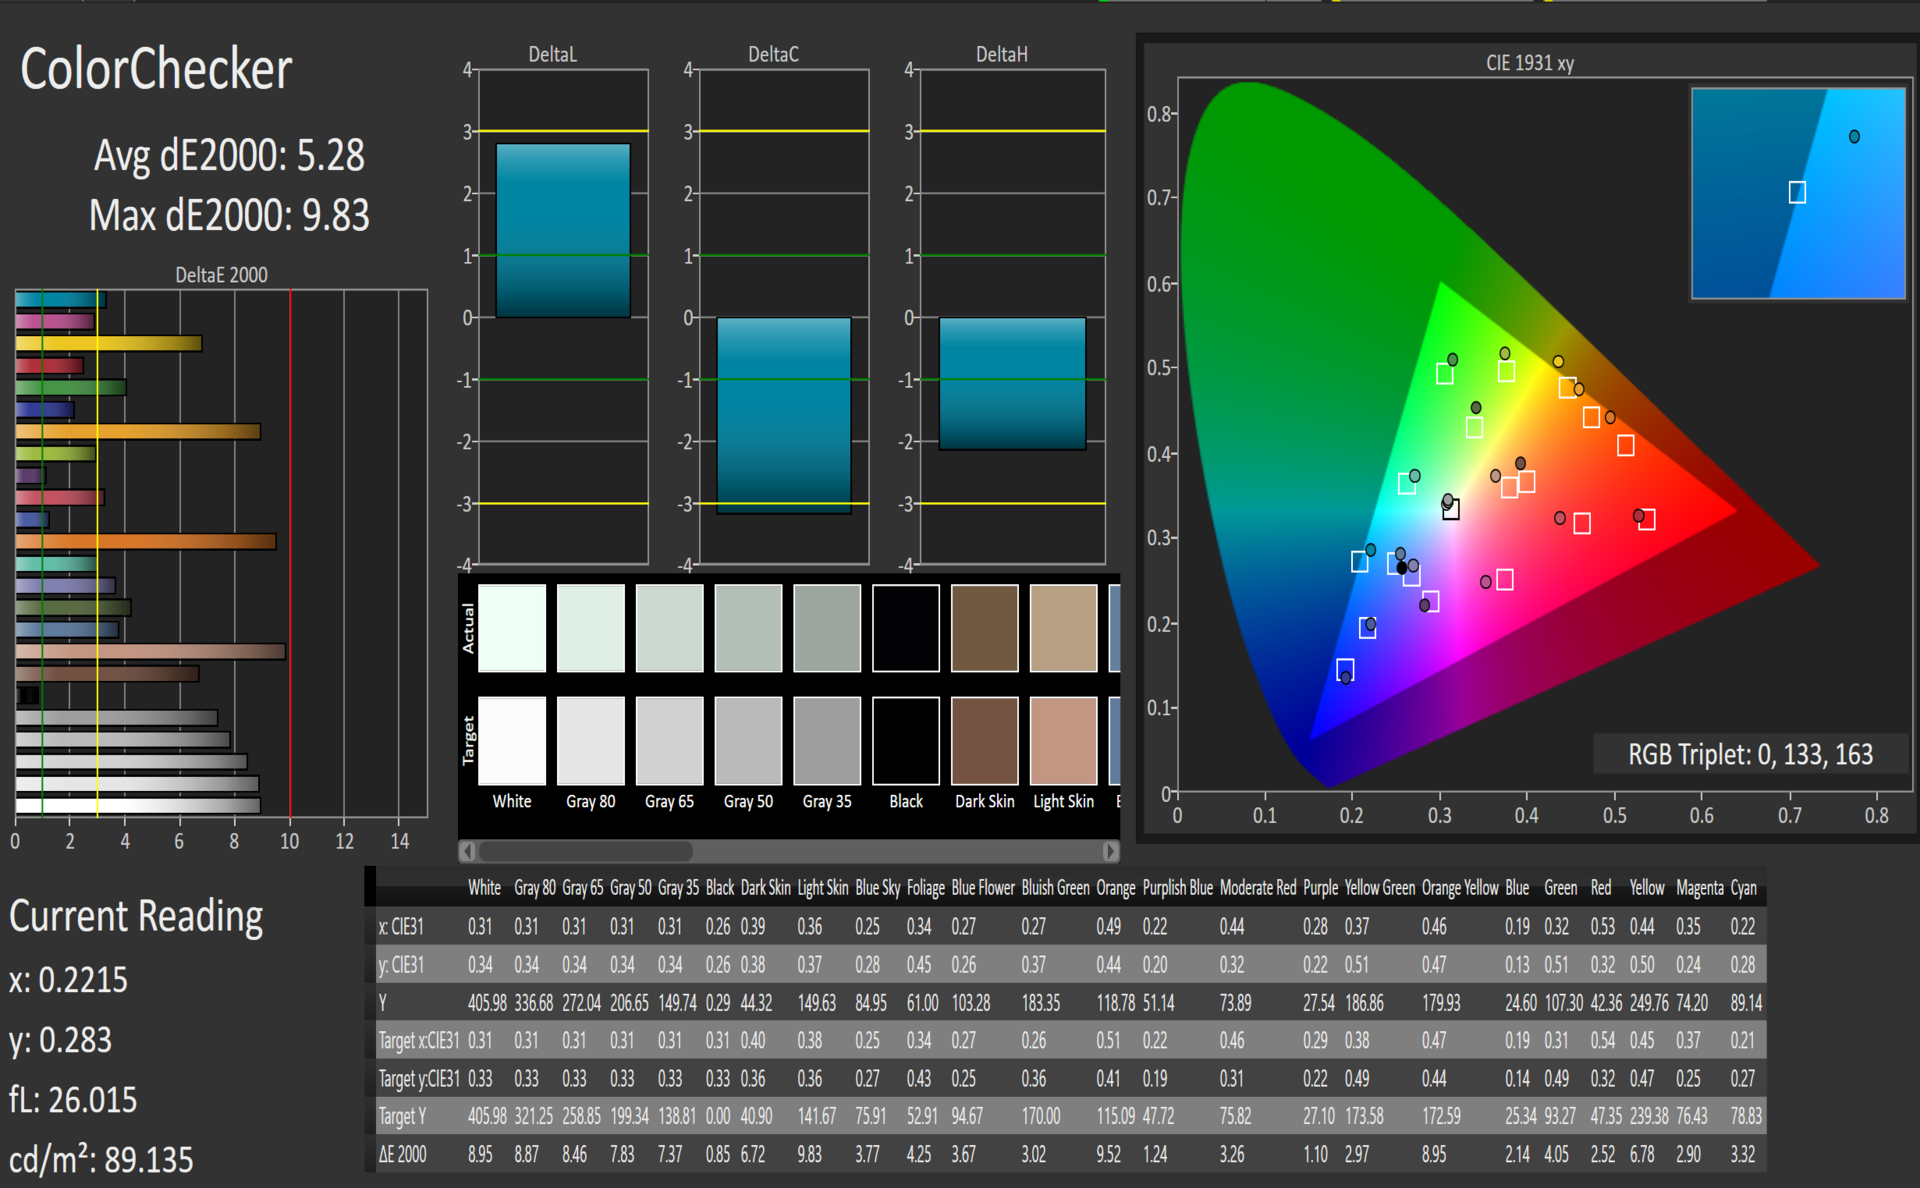Click the ΔE 2000 row label
1920x1188 pixels.
tap(402, 1154)
